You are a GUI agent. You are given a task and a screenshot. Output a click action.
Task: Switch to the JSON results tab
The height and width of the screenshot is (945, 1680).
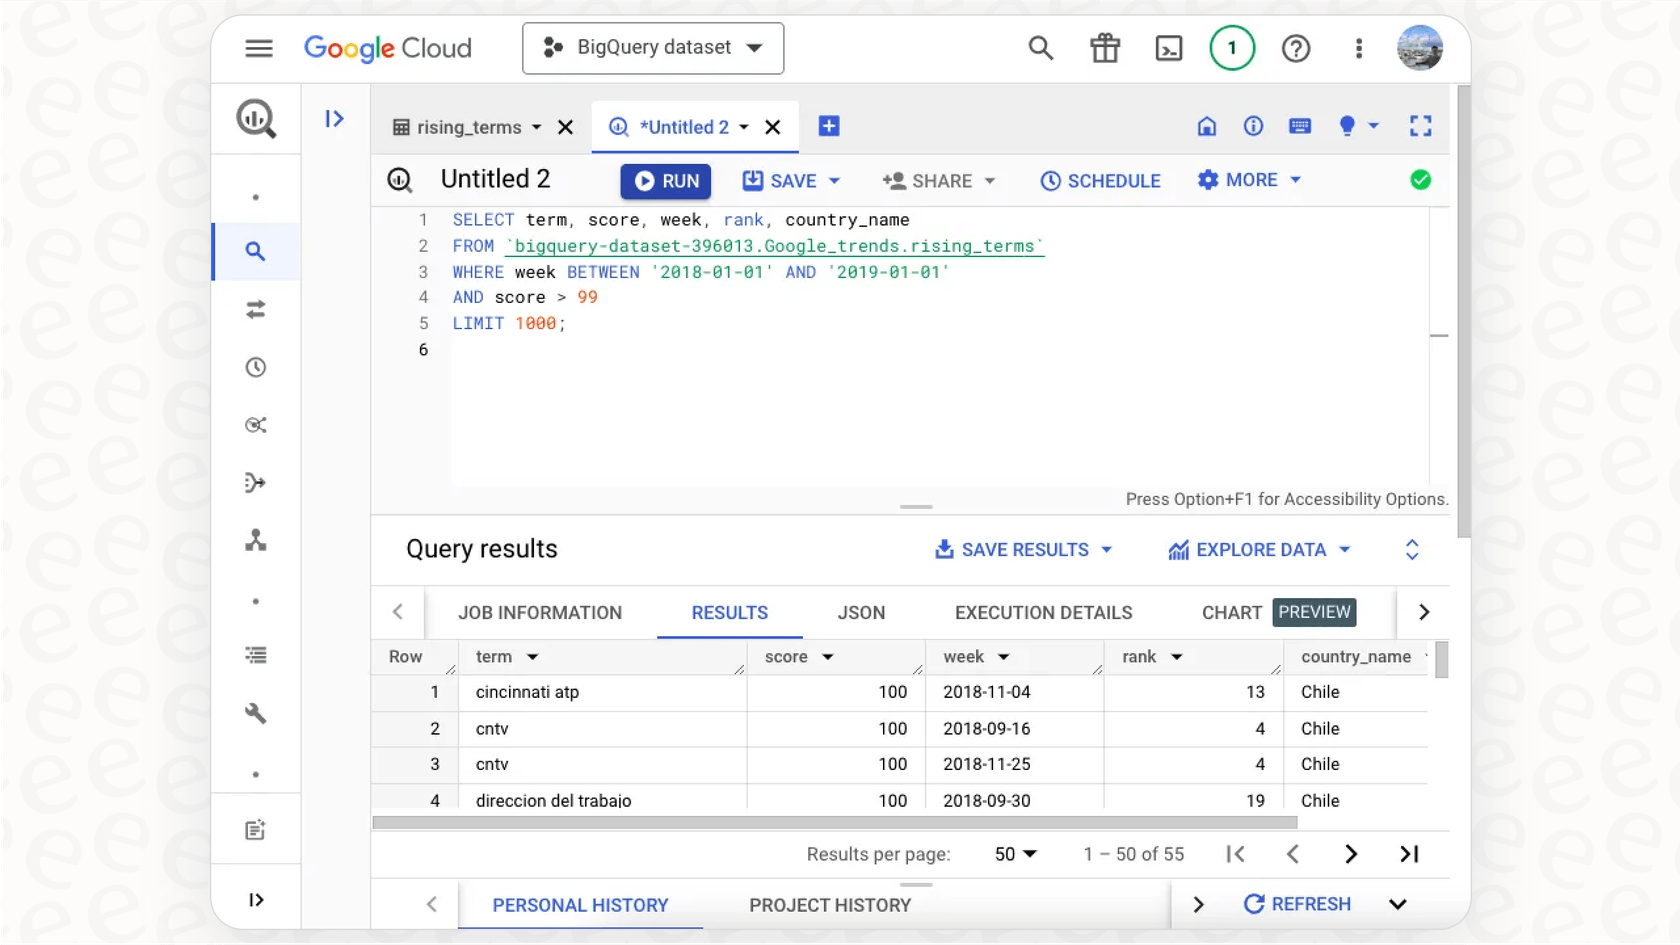[861, 612]
